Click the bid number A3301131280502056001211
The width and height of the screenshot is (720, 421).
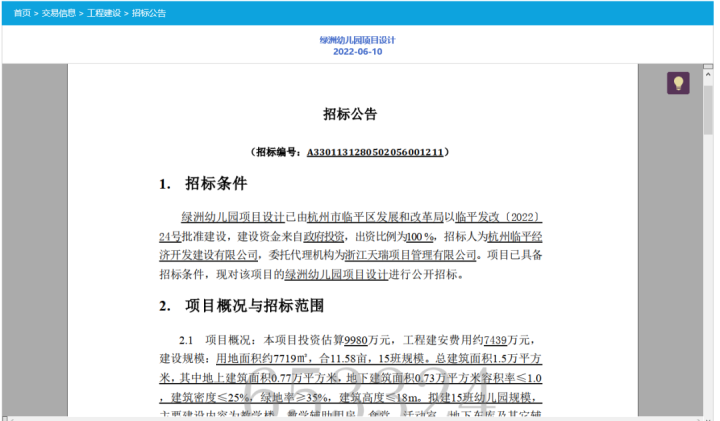(375, 152)
